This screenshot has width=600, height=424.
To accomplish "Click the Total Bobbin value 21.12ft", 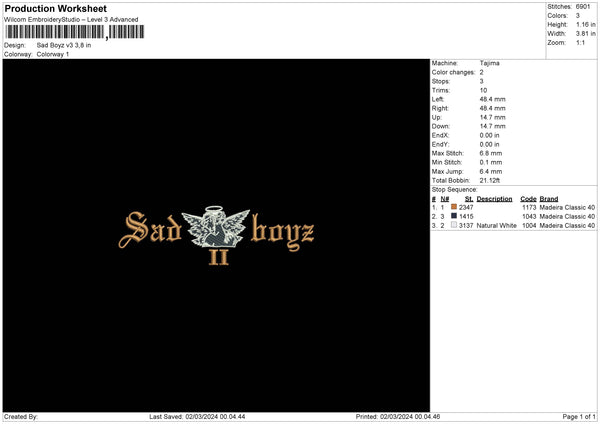I will pos(490,180).
